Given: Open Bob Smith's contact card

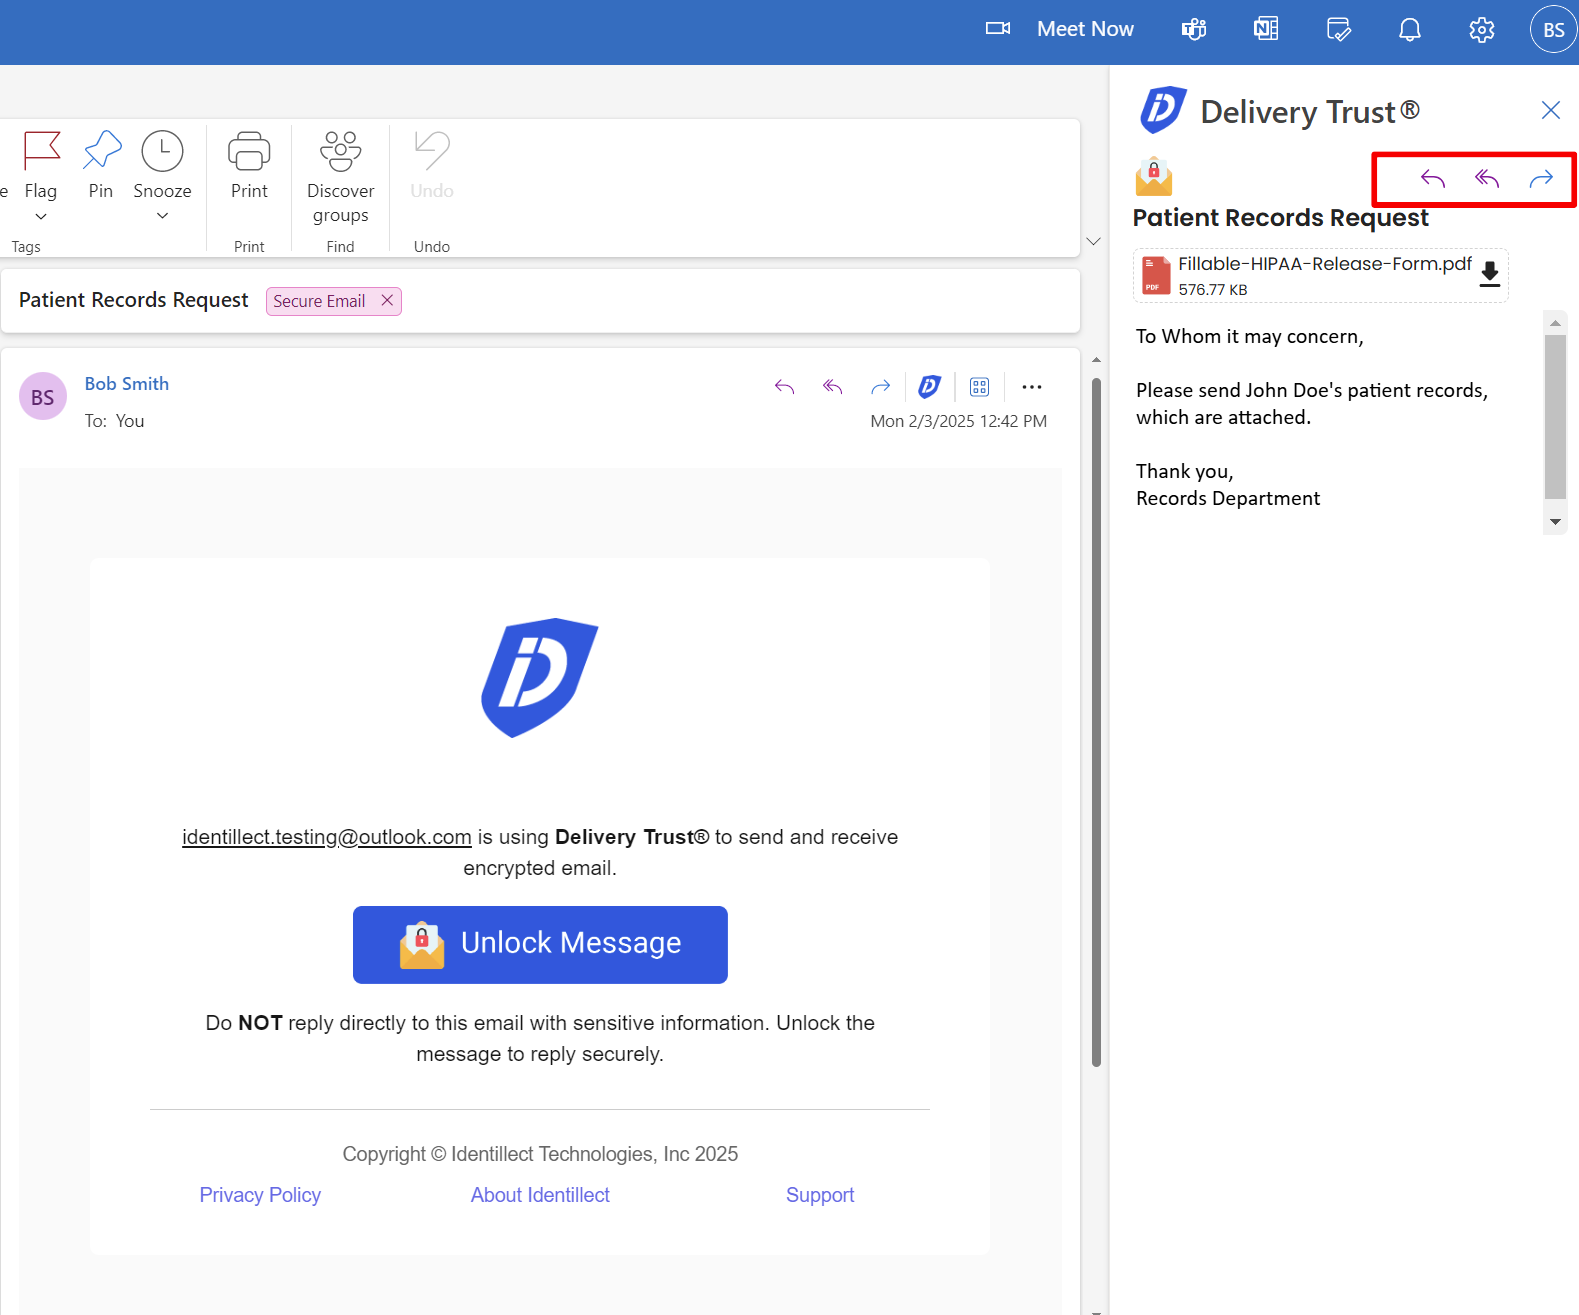Looking at the screenshot, I should point(127,384).
